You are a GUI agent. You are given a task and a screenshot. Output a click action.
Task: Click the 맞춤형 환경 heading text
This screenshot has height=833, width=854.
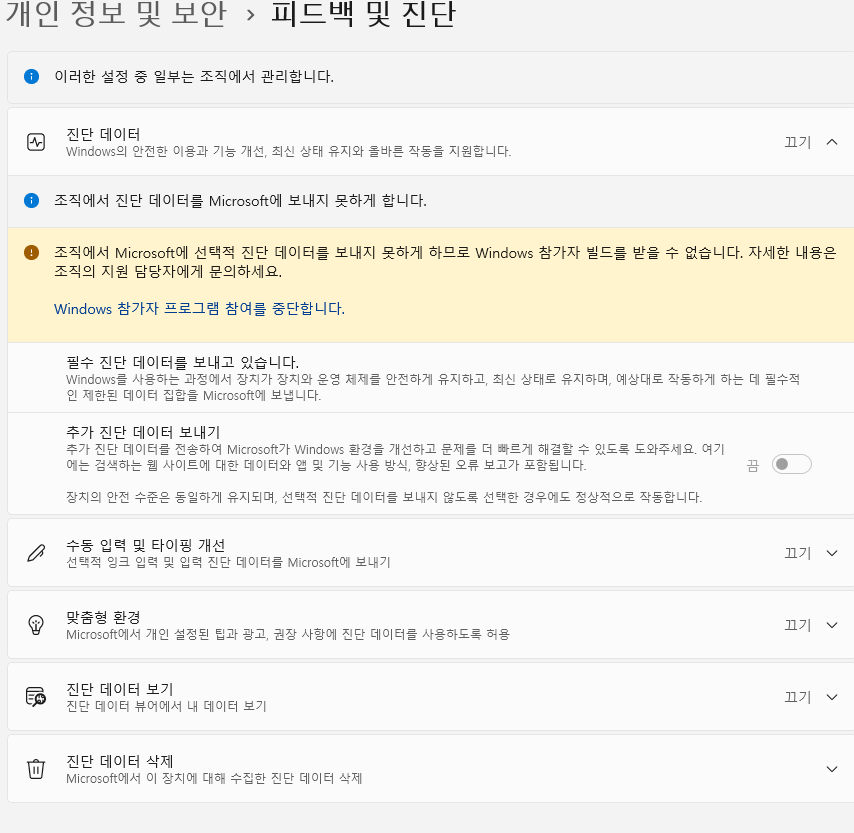point(103,617)
